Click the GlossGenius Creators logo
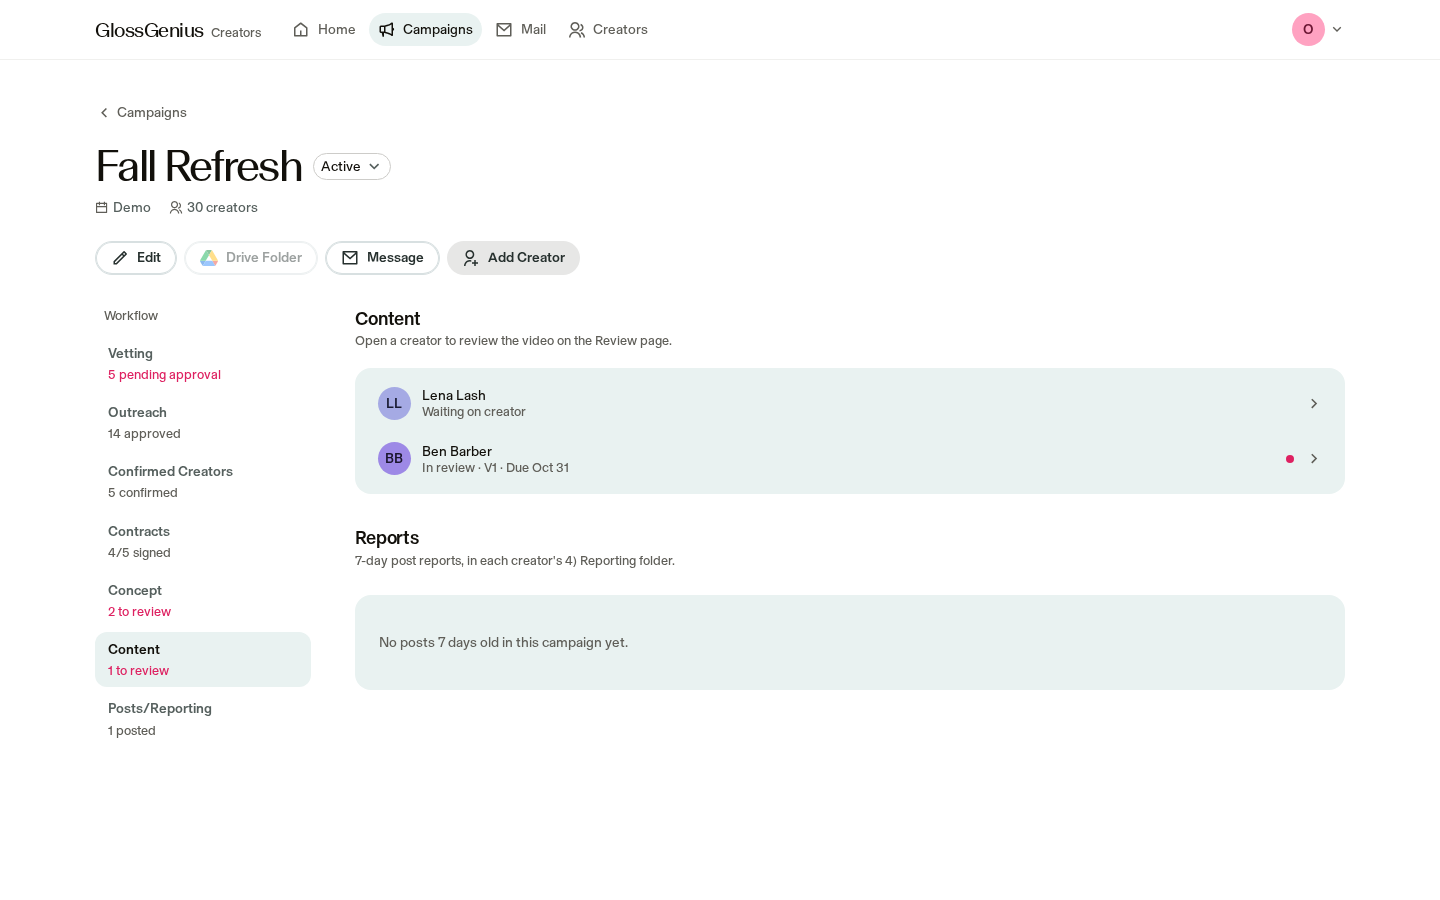The height and width of the screenshot is (900, 1440). coord(178,30)
